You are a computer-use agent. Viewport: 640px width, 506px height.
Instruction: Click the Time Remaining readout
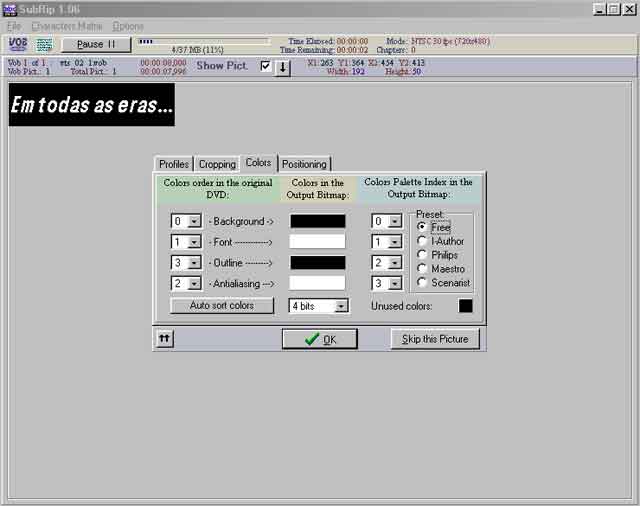[324, 50]
